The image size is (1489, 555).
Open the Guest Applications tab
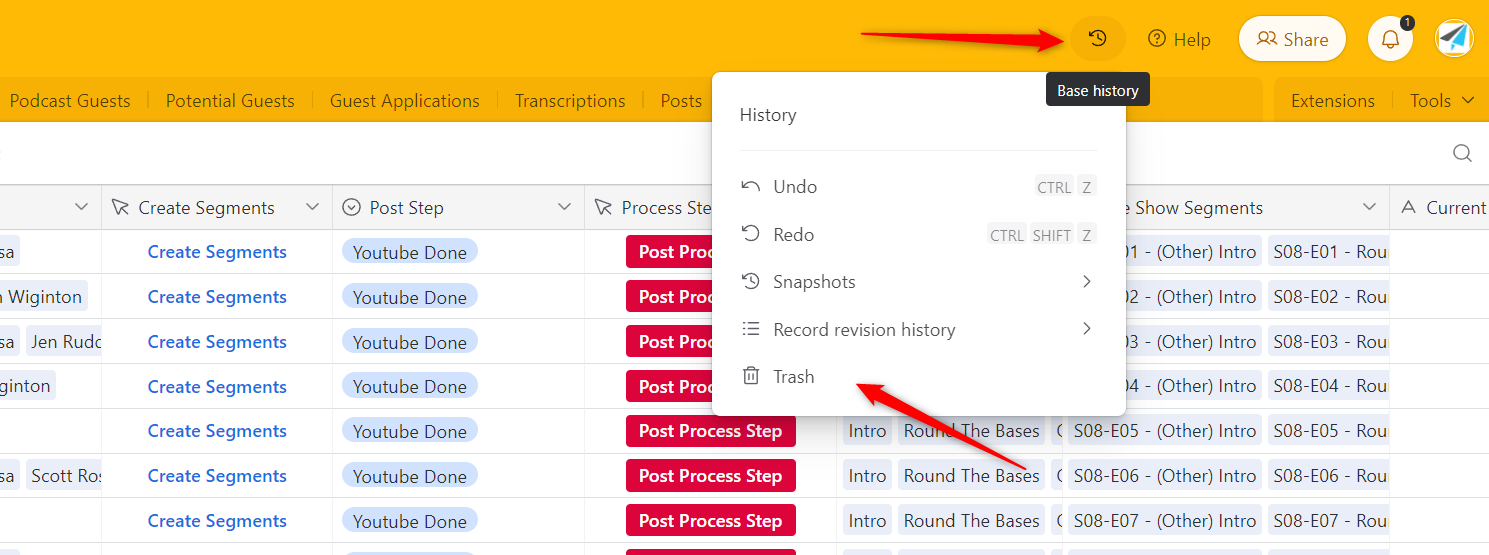tap(405, 101)
